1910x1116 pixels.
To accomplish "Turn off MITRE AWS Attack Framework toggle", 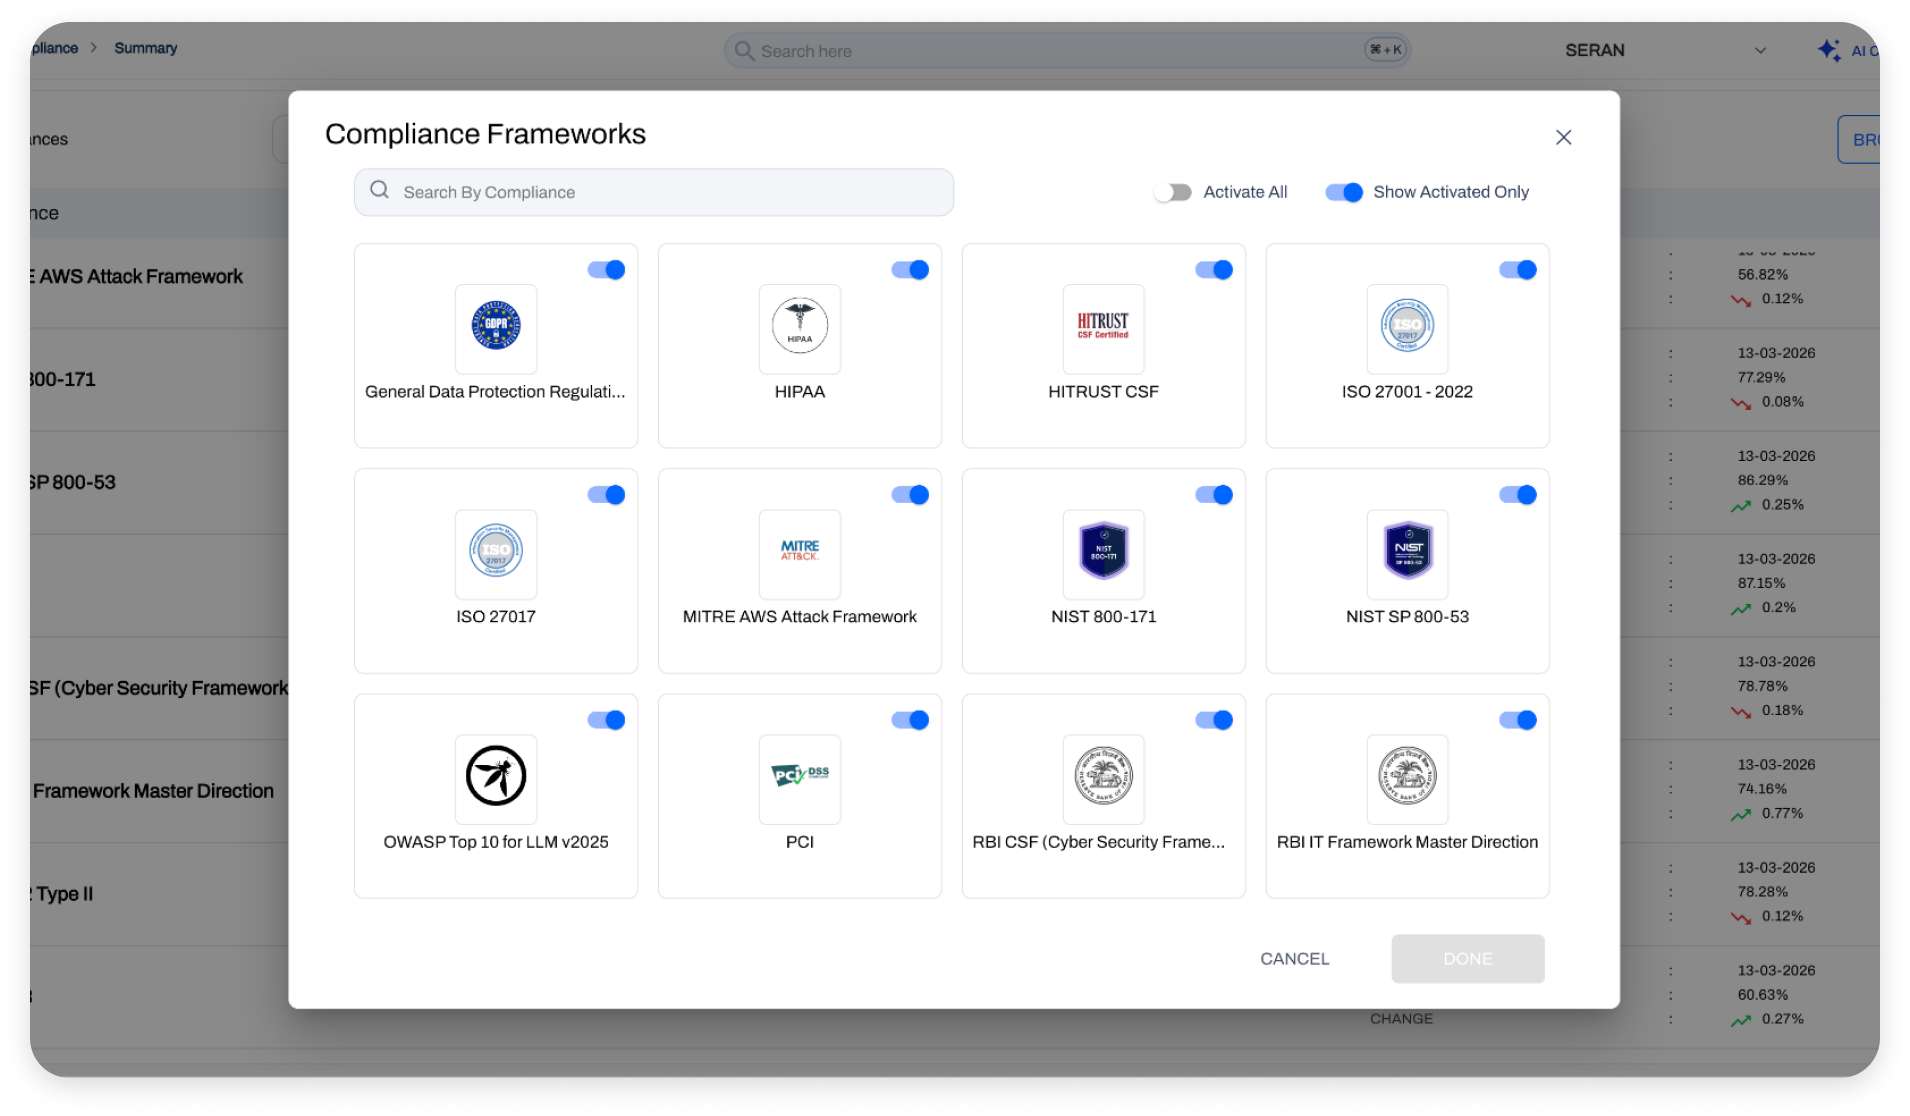I will pos(910,495).
